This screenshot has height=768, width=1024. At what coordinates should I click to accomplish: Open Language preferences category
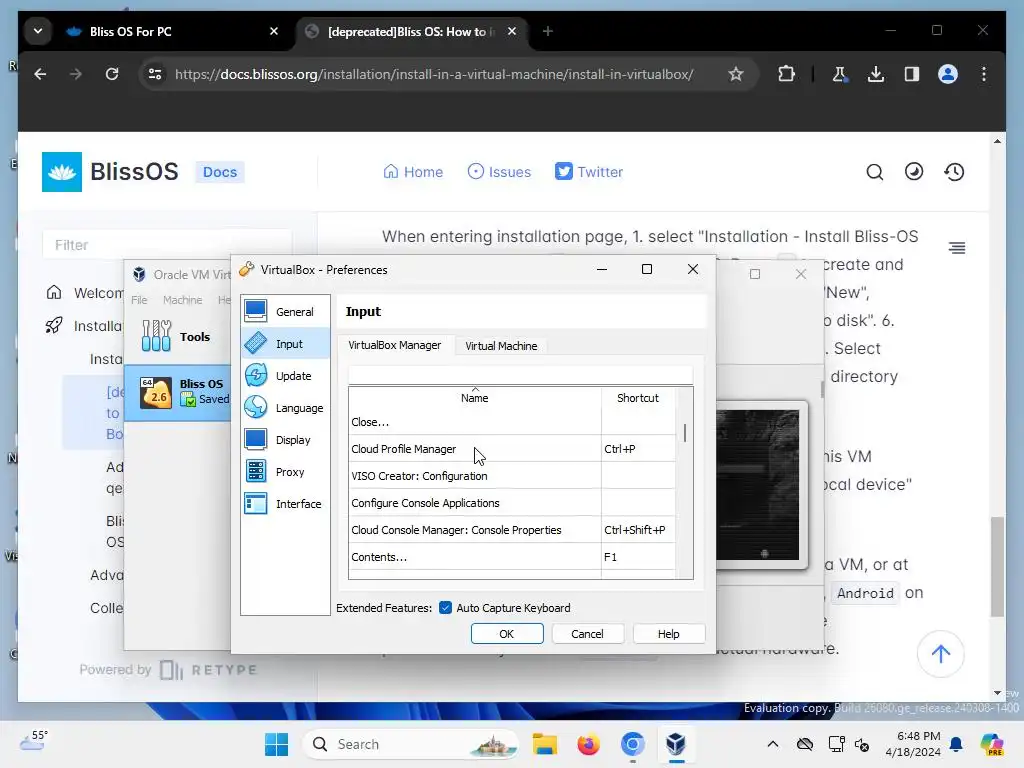click(x=285, y=408)
